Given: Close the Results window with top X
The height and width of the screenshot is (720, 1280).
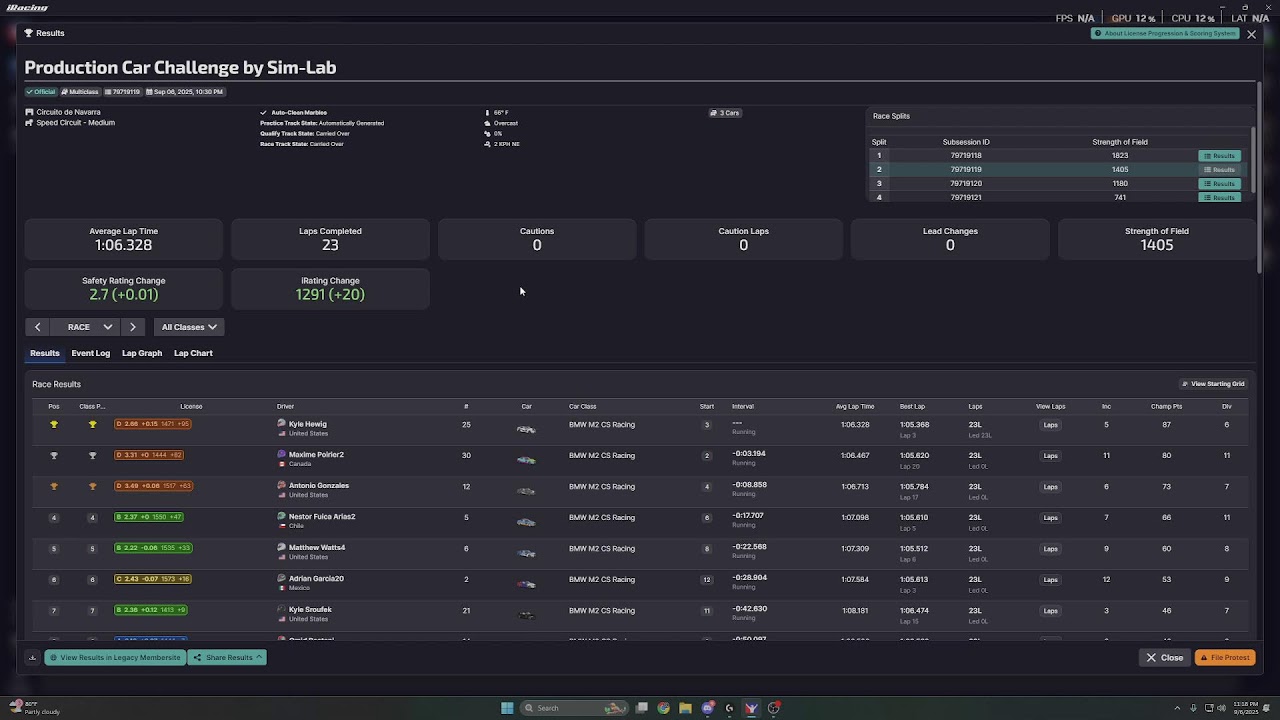Looking at the screenshot, I should click(x=1251, y=34).
